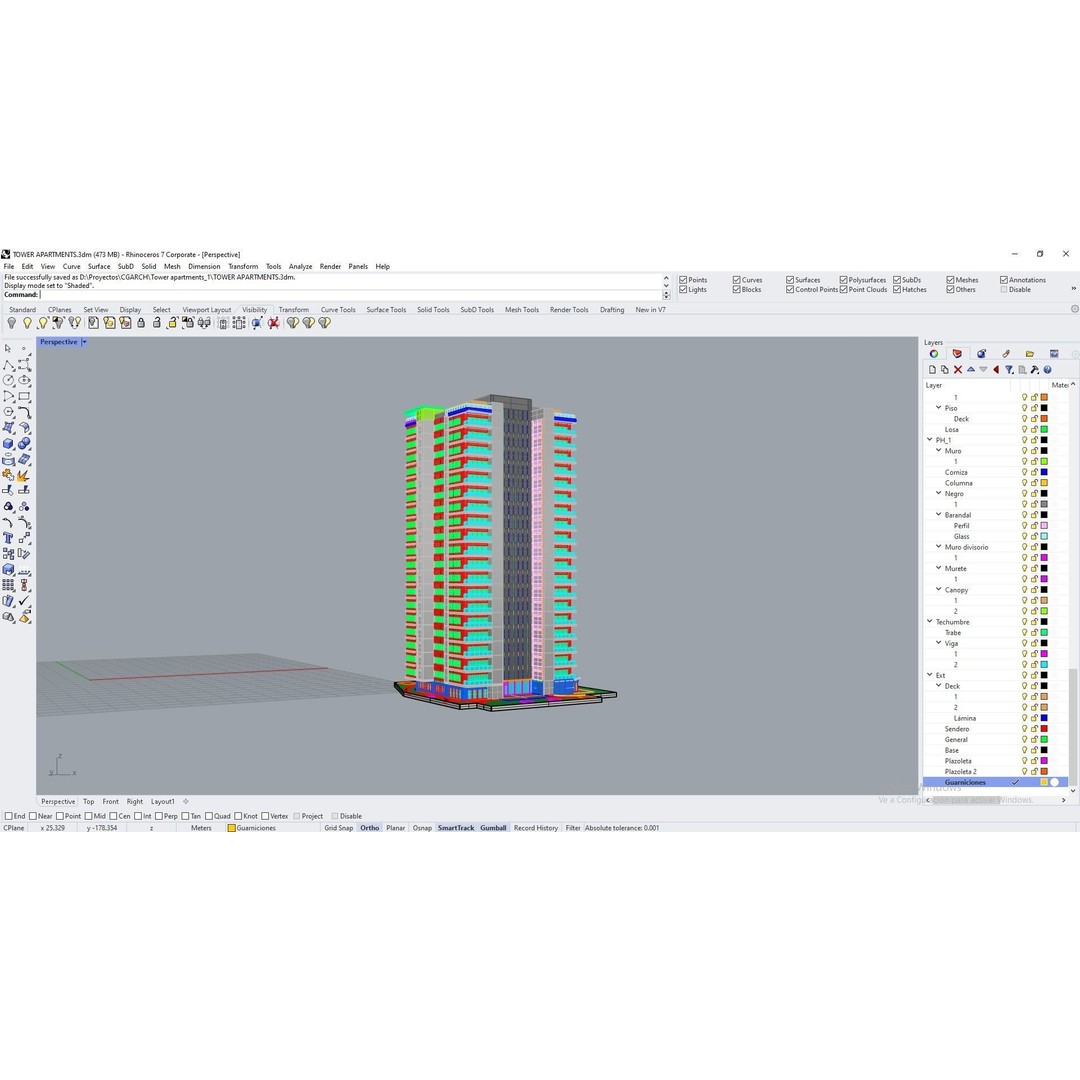Open the layer filter funnel
Image resolution: width=1080 pixels, height=1080 pixels.
(1009, 370)
